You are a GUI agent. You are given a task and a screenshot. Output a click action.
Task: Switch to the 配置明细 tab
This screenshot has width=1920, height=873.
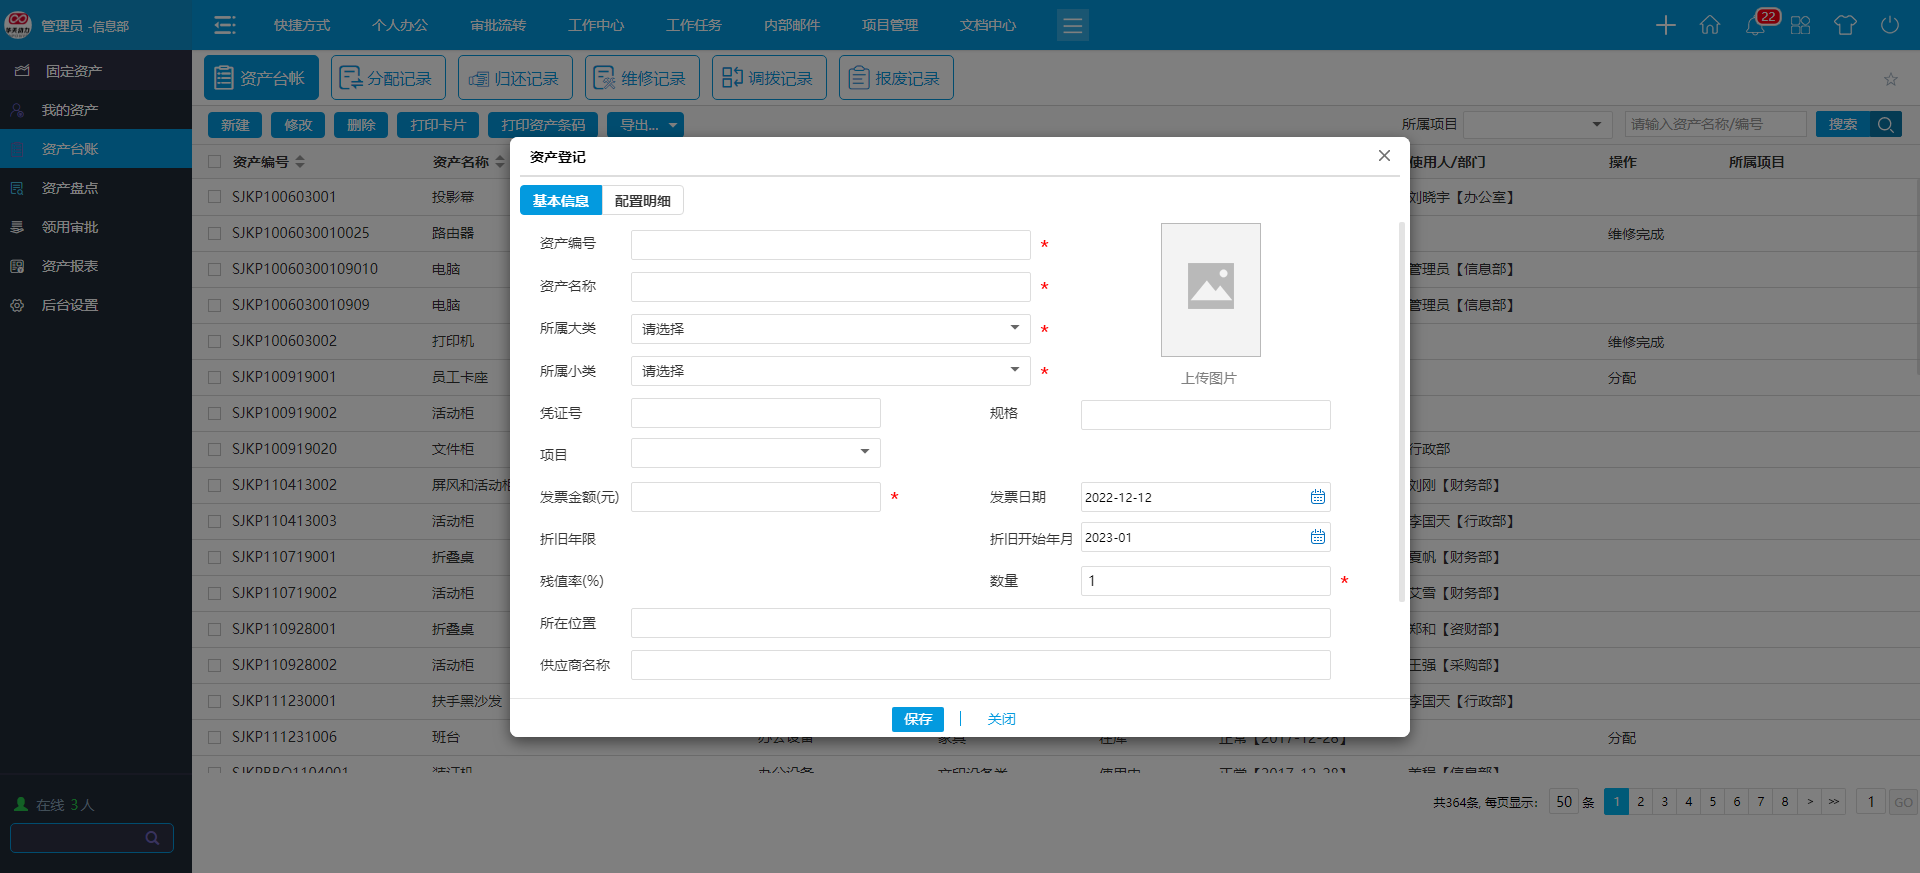642,201
